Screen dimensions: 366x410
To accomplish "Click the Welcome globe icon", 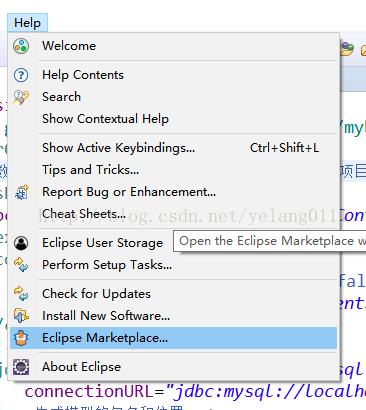I will pyautogui.click(x=21, y=46).
